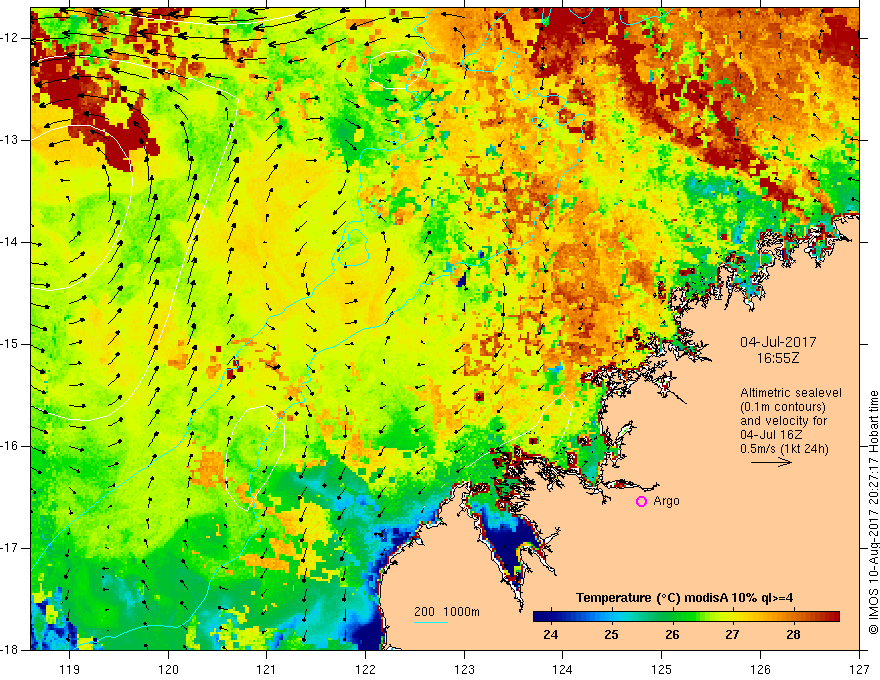Click the longitude axis label '123'
This screenshot has width=880, height=680.
tap(464, 669)
